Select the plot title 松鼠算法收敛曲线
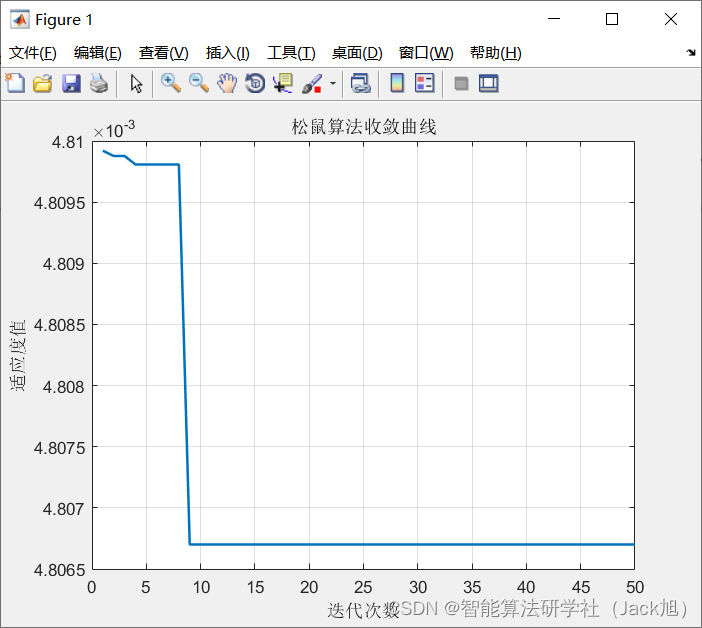 coord(364,127)
